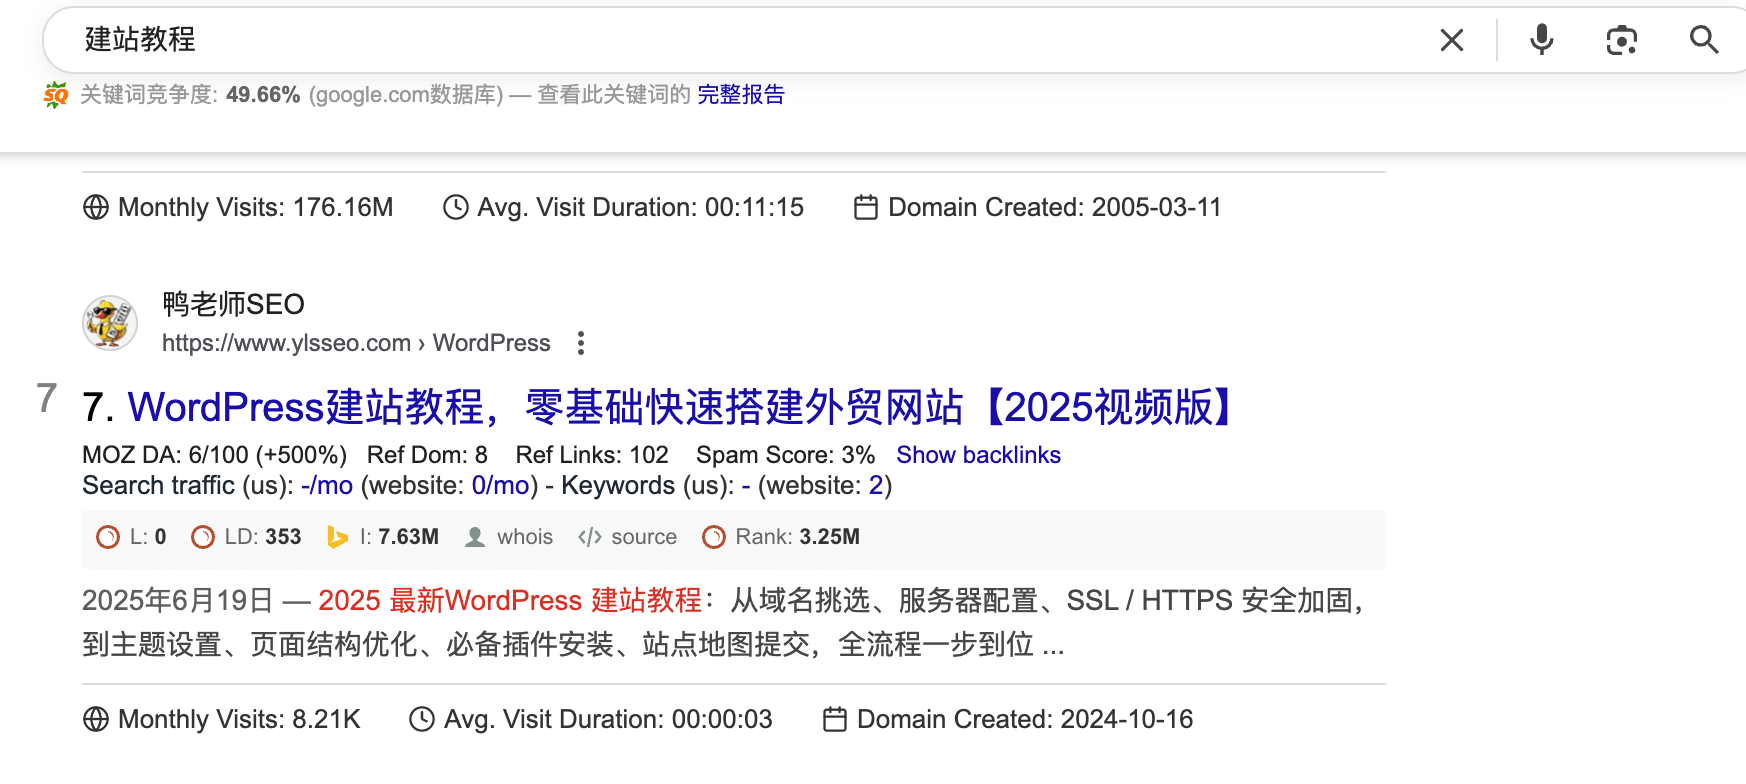Open the 鸭老师SEO site name
1746x784 pixels.
pyautogui.click(x=233, y=304)
